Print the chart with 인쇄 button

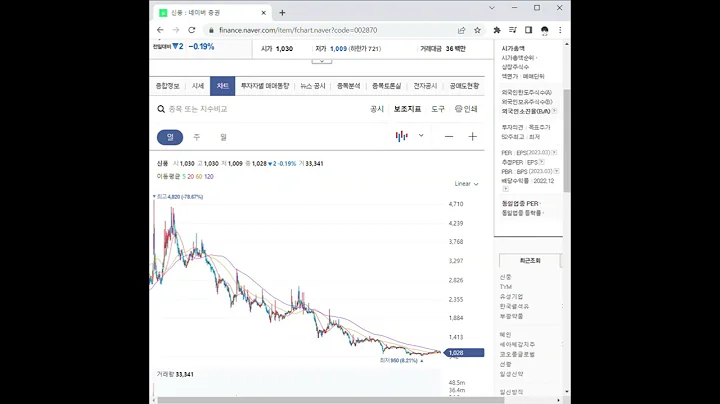[x=466, y=109]
